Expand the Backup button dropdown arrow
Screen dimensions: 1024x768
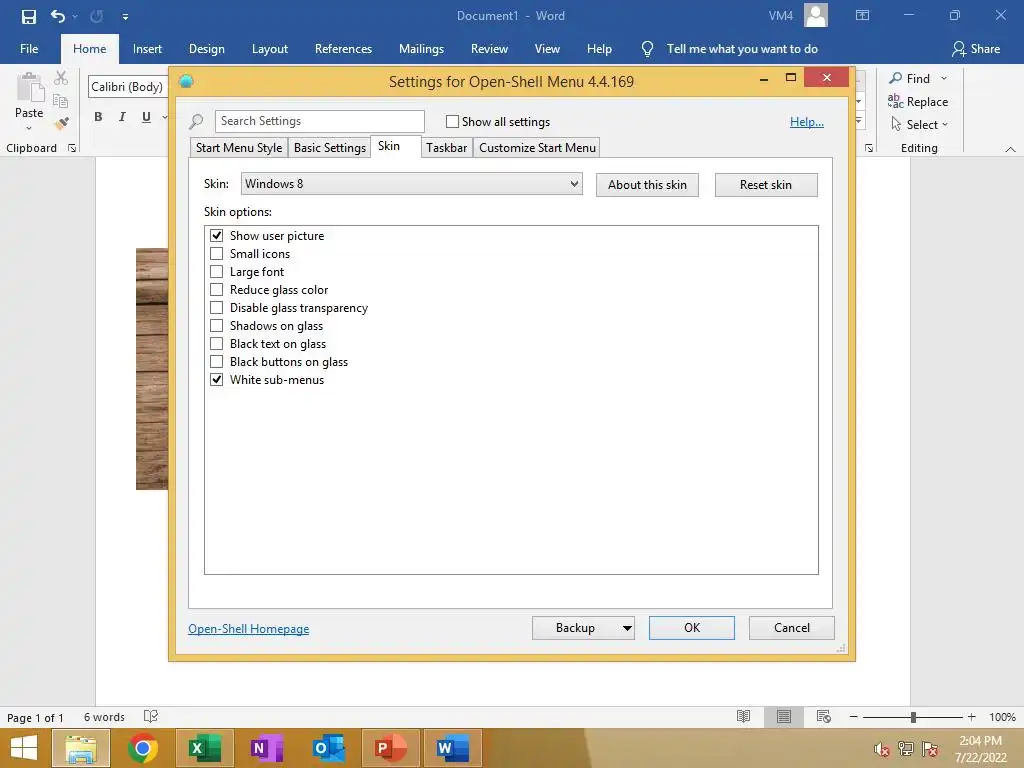pyautogui.click(x=627, y=628)
